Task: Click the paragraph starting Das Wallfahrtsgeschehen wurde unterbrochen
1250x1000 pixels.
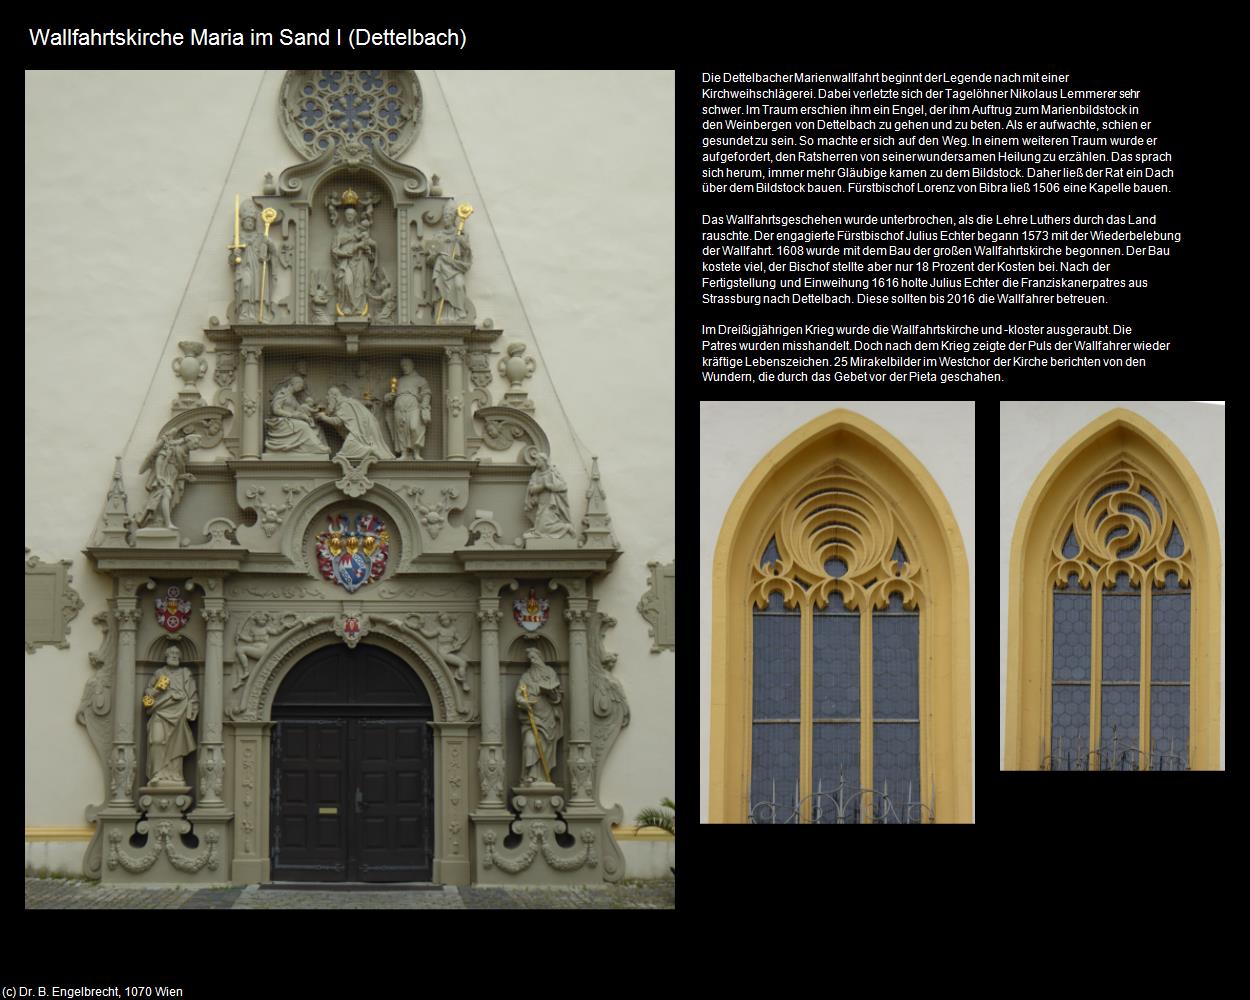Action: click(941, 259)
